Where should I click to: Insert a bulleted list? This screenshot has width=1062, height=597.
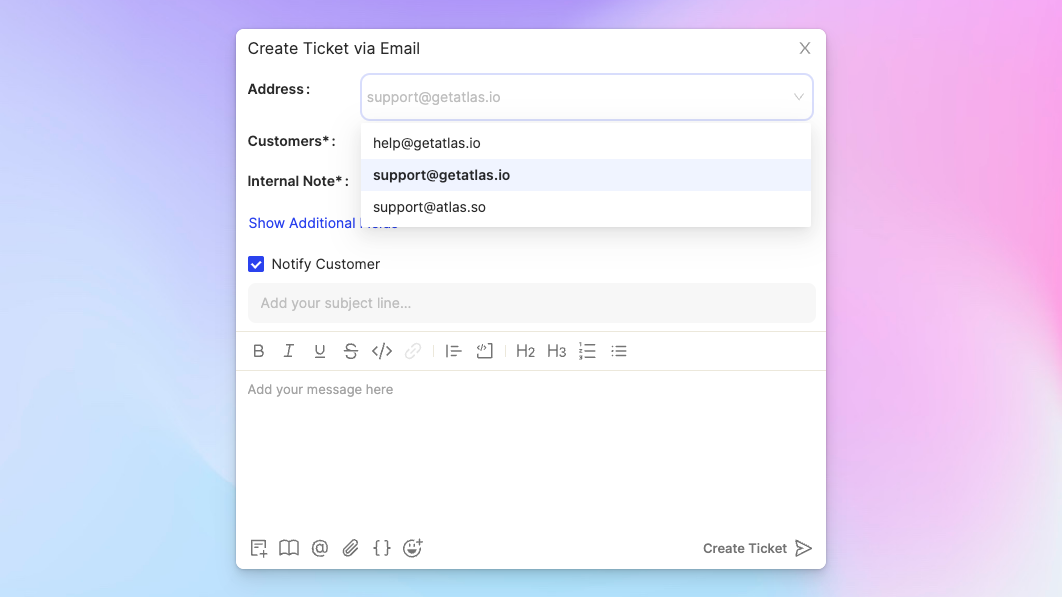pyautogui.click(x=618, y=351)
